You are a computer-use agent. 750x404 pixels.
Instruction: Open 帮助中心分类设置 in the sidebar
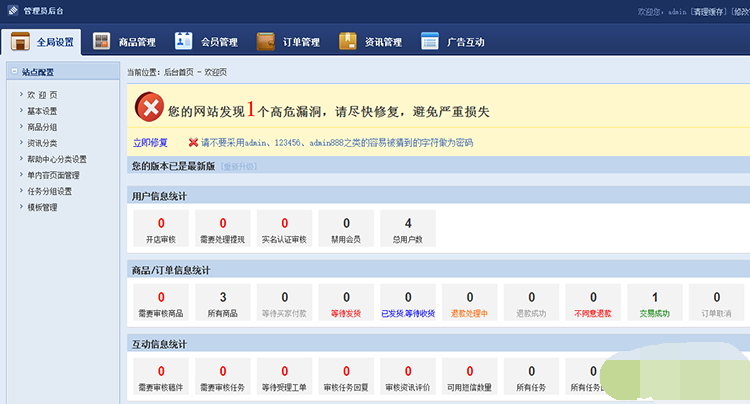(57, 159)
